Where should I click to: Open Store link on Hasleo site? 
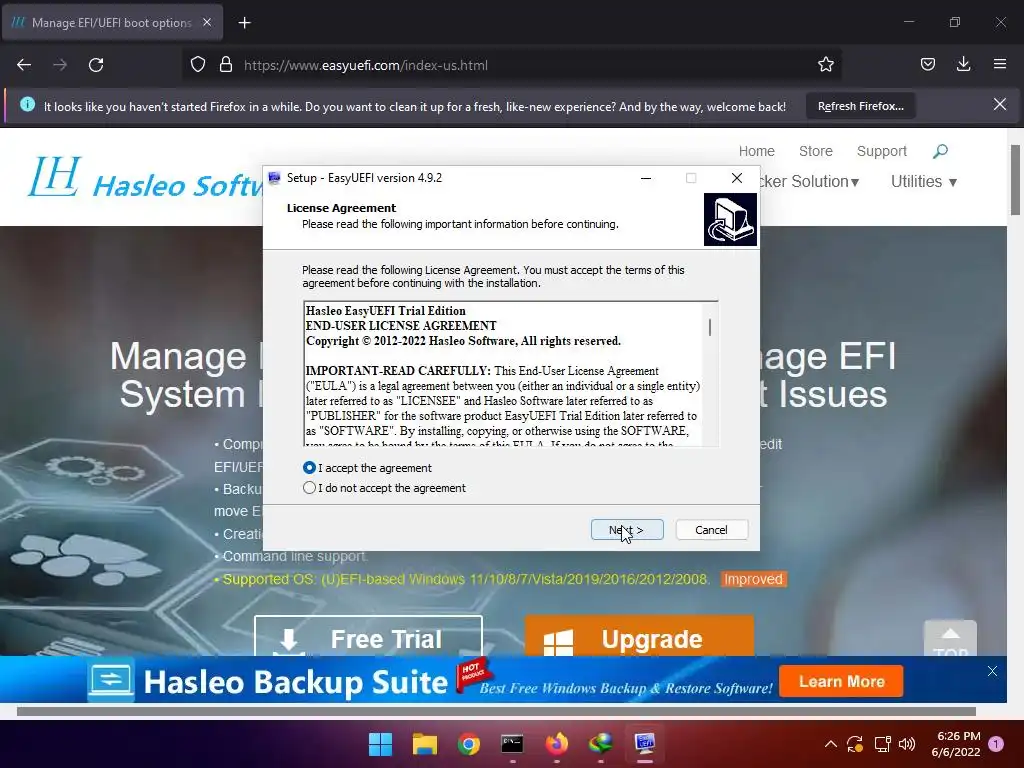[816, 151]
